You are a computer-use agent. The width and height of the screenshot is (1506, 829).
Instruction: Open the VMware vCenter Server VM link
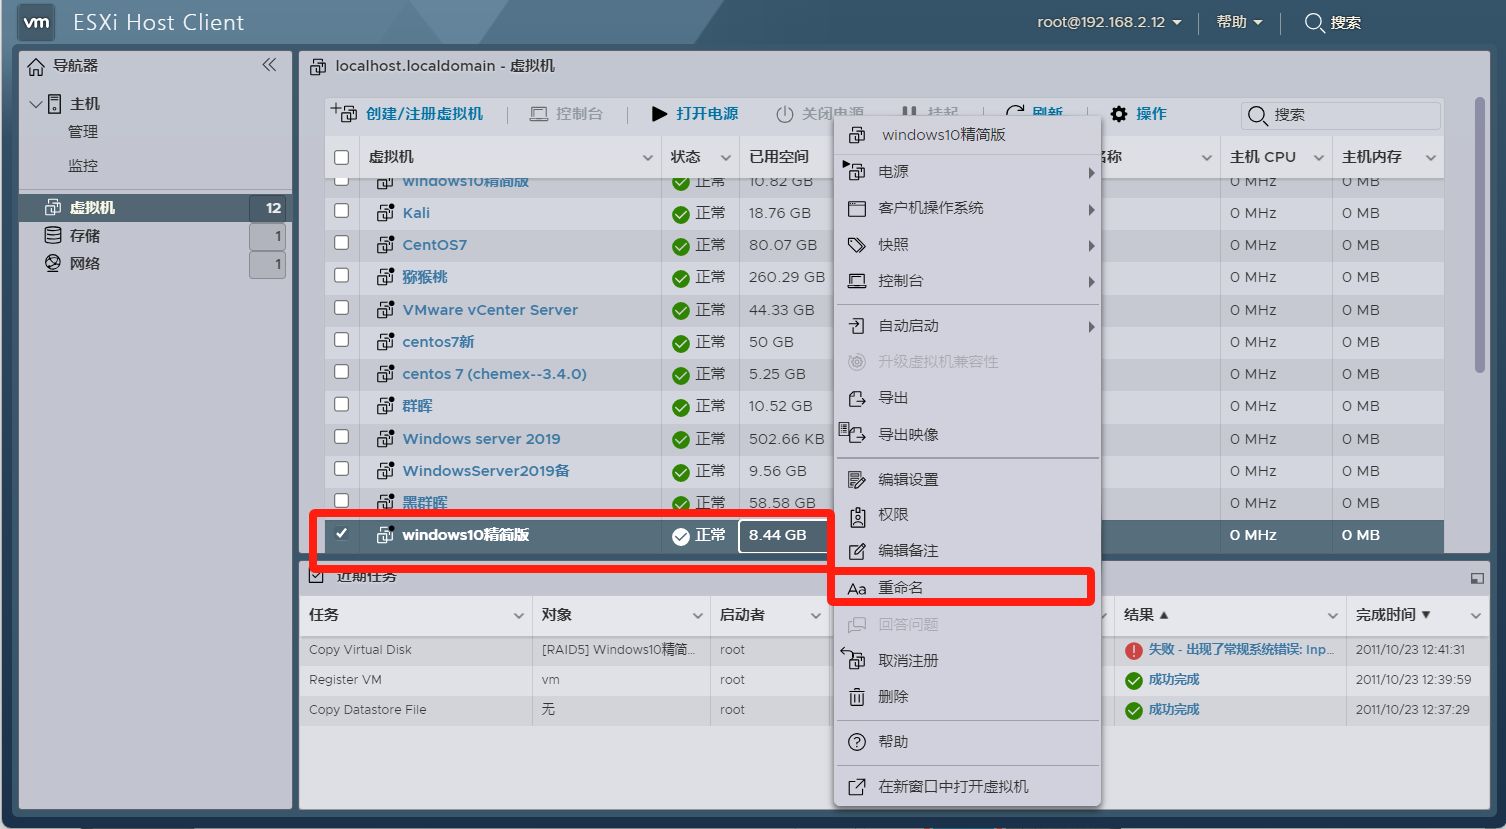[490, 310]
